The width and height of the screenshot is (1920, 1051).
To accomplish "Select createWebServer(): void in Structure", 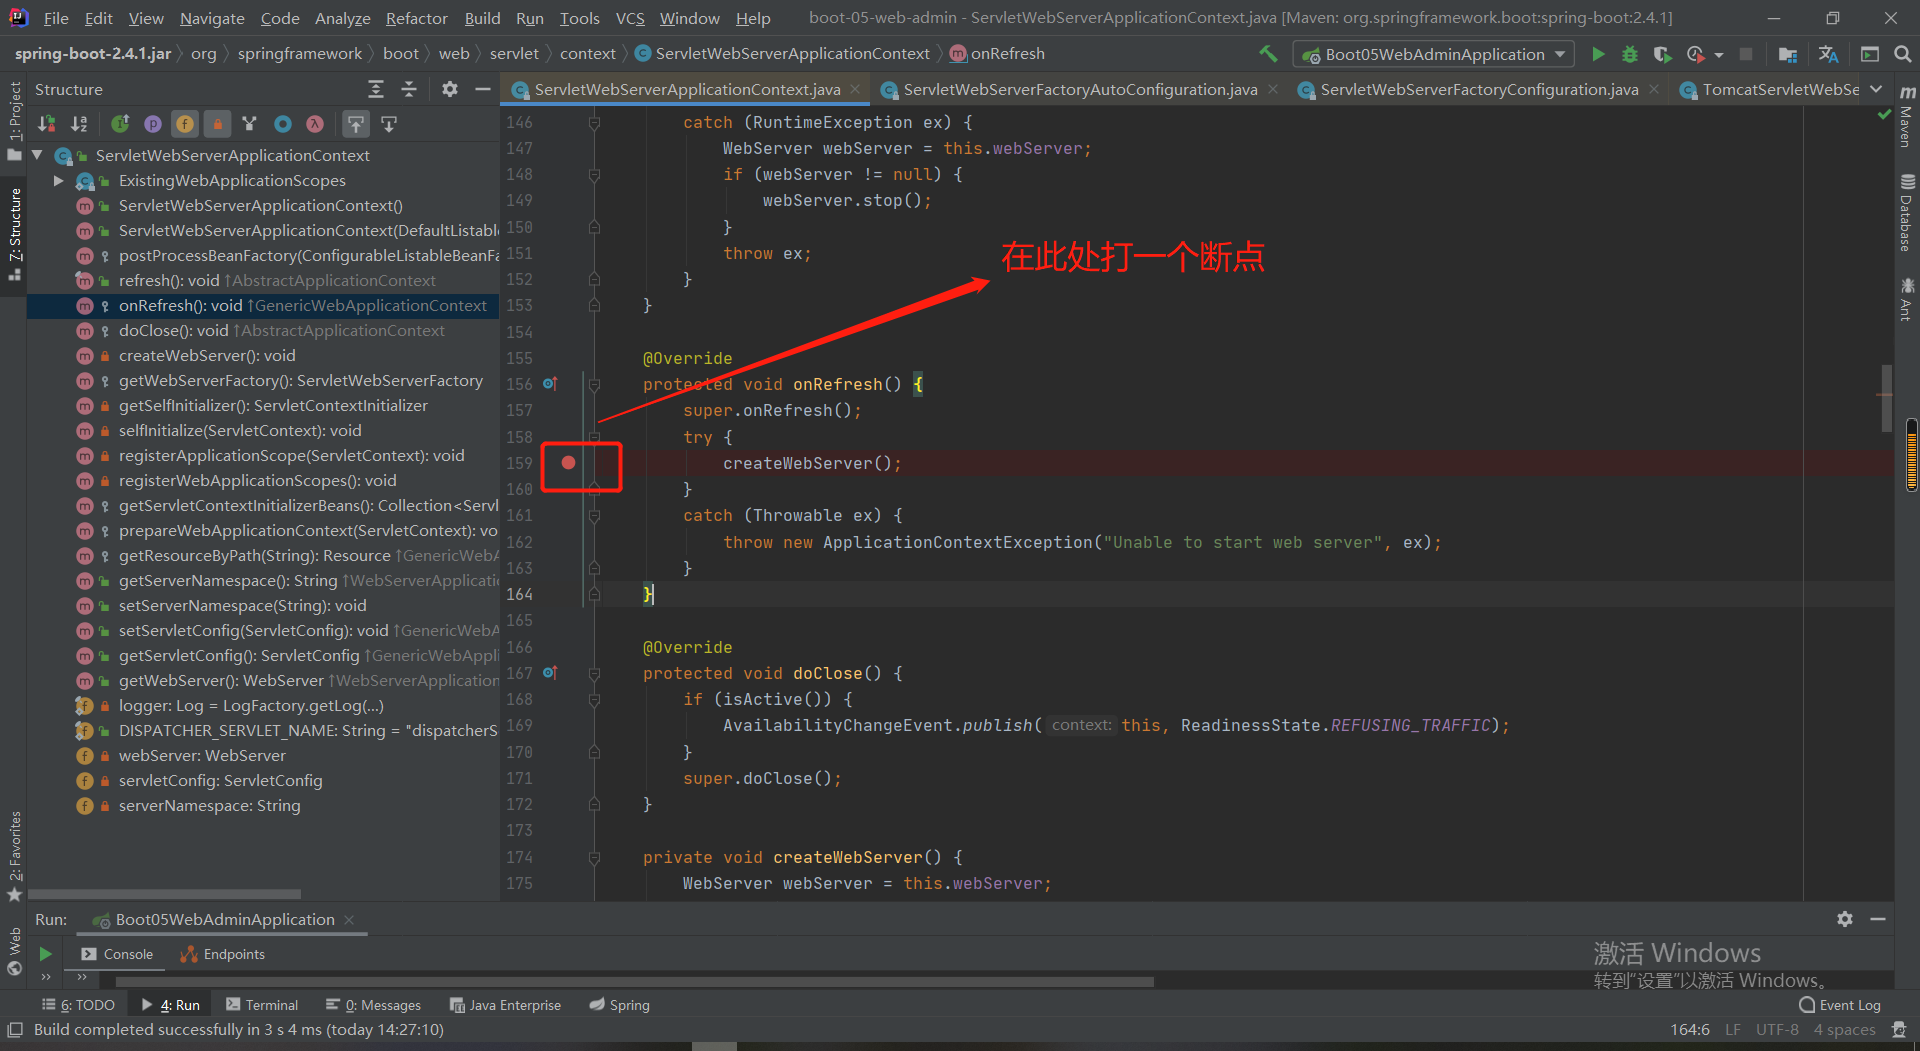I will point(206,355).
